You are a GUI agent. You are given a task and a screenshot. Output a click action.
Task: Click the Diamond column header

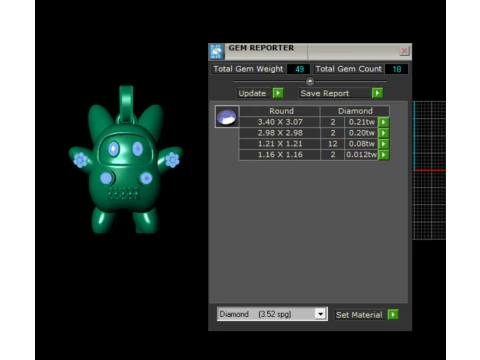click(x=355, y=111)
